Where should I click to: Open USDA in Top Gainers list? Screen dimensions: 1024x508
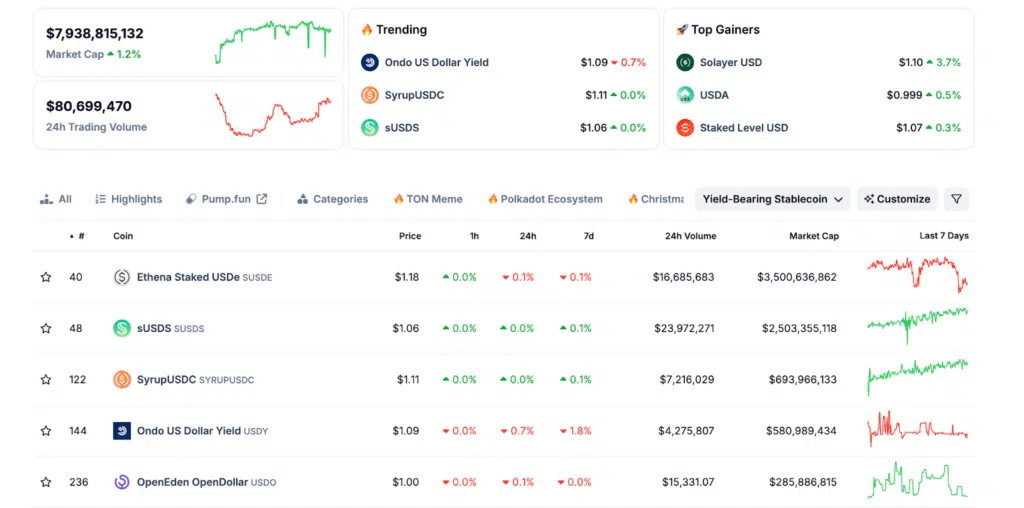click(714, 95)
